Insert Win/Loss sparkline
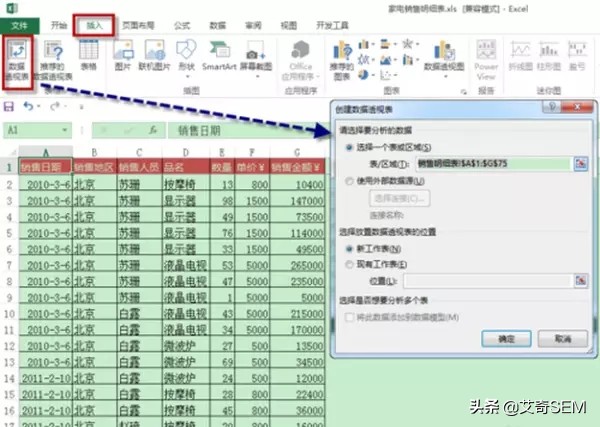Image resolution: width=600 pixels, height=427 pixels. pos(577,55)
